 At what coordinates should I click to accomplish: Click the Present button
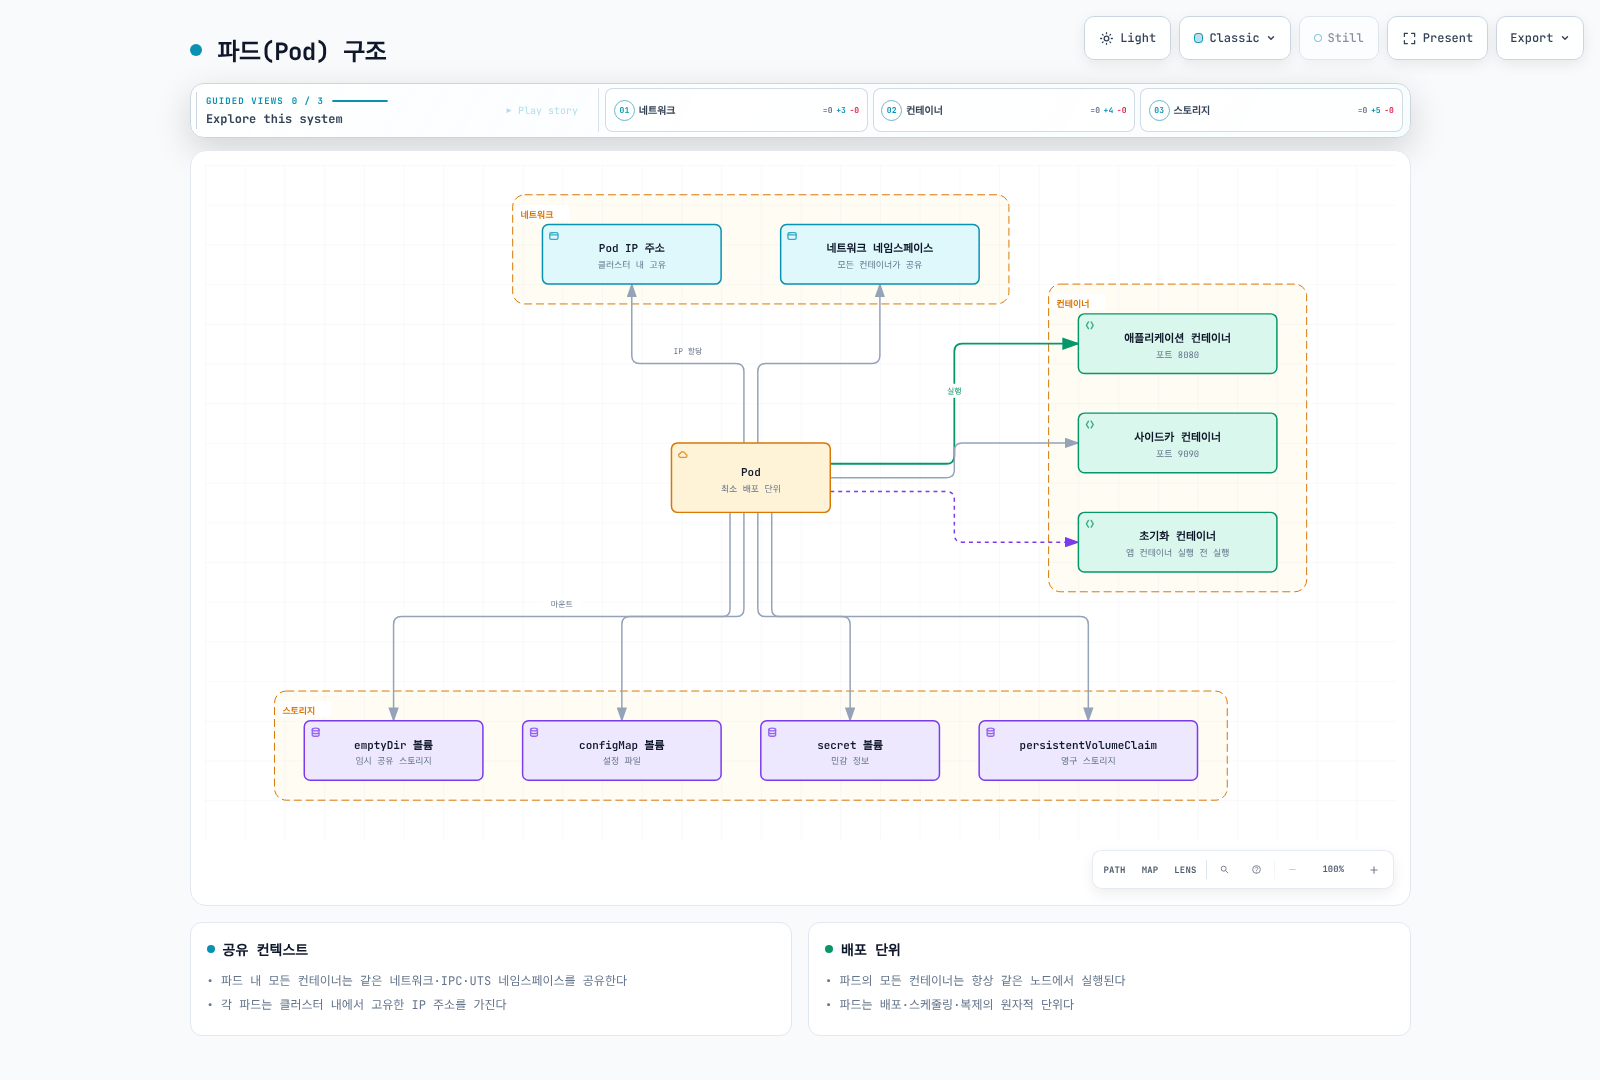click(1437, 38)
